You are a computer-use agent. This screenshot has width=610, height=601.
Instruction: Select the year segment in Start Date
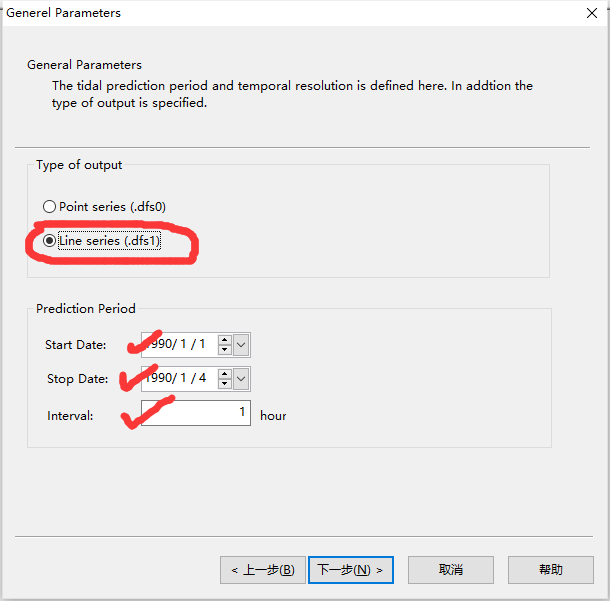tap(160, 345)
